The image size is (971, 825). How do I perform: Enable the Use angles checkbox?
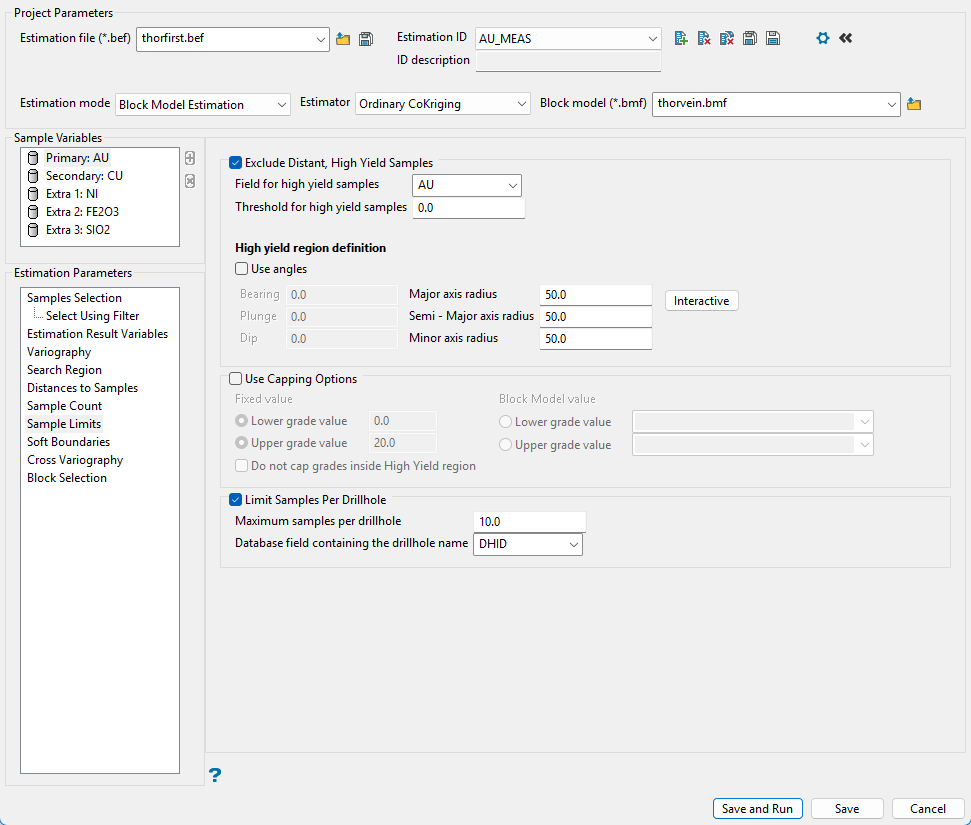tap(241, 269)
